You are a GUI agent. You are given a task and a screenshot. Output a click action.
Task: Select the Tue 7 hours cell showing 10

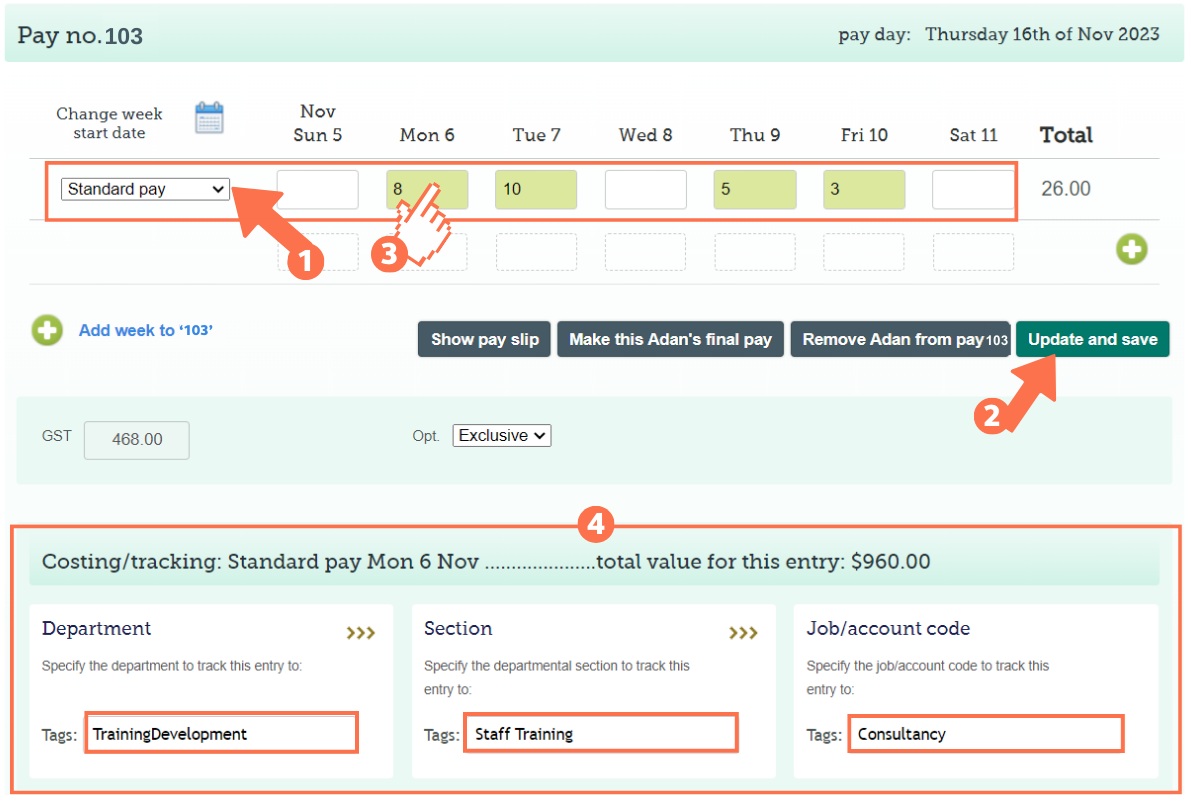tap(536, 189)
